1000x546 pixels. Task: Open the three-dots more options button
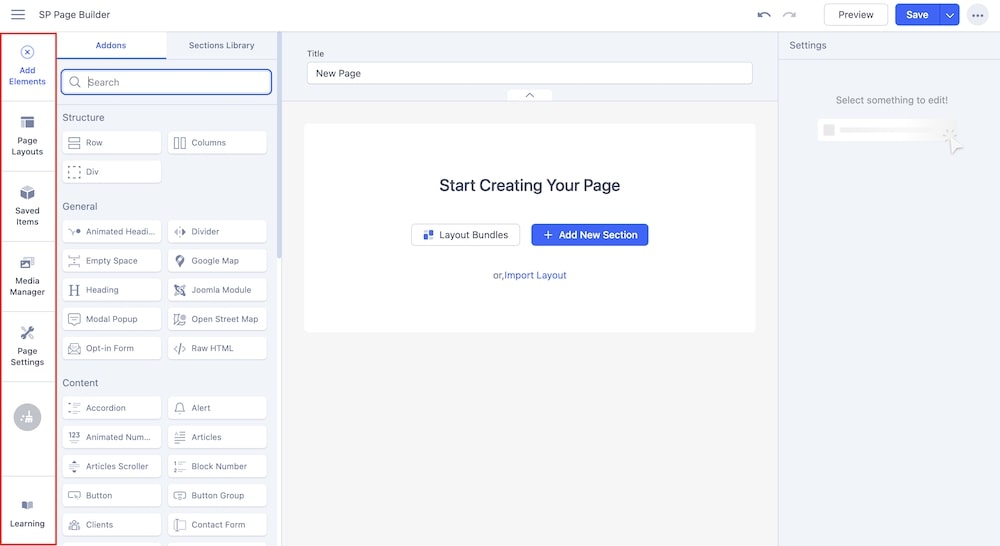click(977, 15)
